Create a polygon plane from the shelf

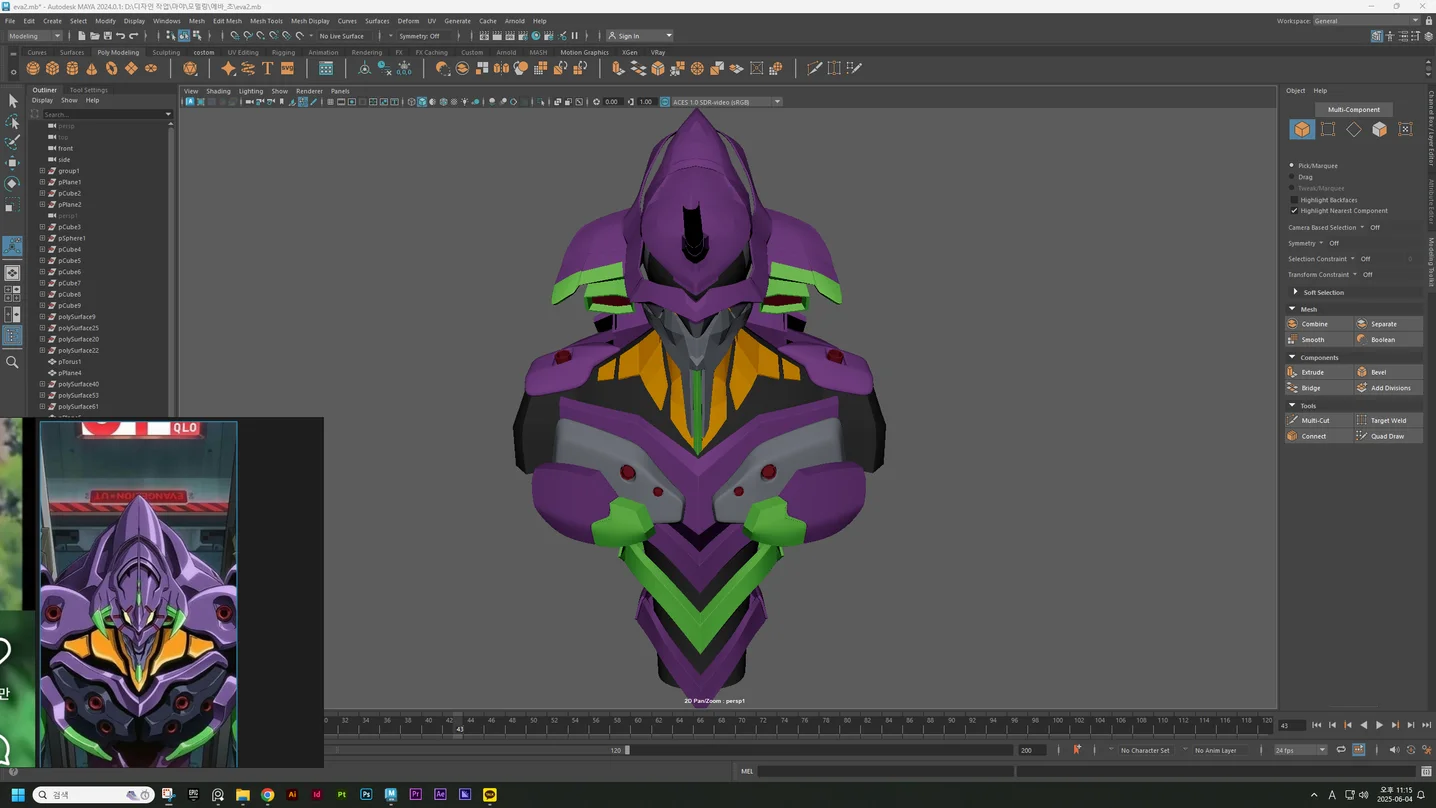[131, 68]
